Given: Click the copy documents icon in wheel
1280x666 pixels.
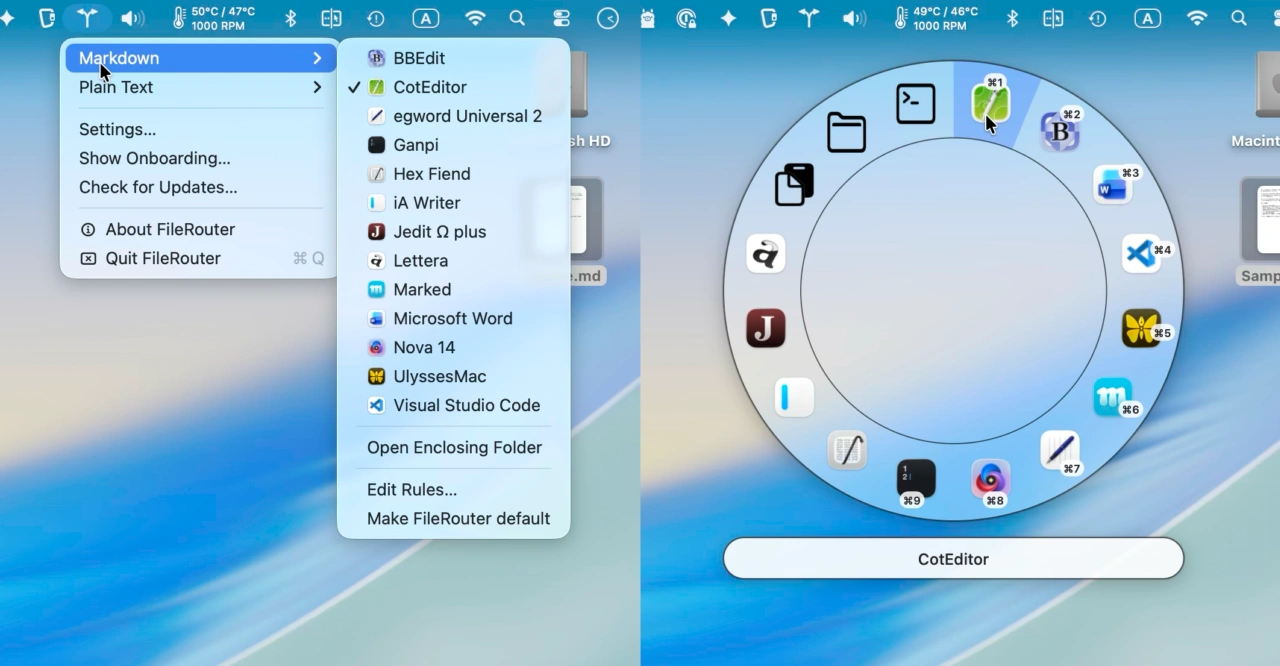Looking at the screenshot, I should [794, 185].
